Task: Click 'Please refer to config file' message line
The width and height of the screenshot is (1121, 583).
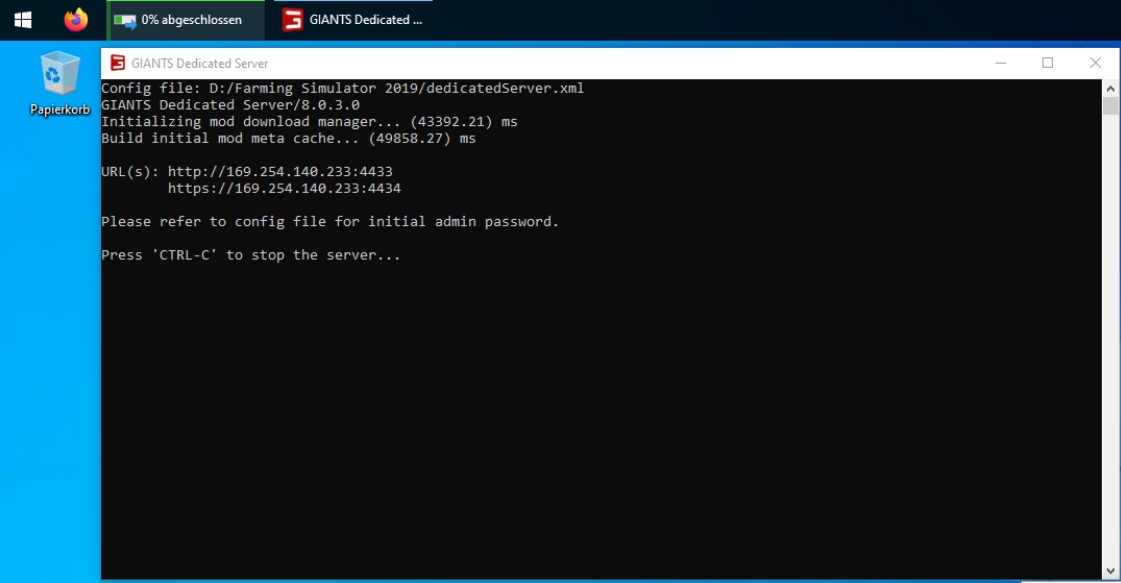Action: click(x=330, y=222)
